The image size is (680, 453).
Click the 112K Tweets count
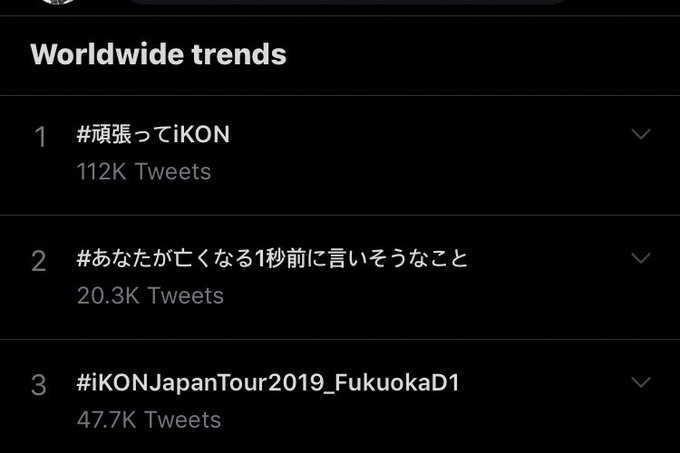[144, 172]
